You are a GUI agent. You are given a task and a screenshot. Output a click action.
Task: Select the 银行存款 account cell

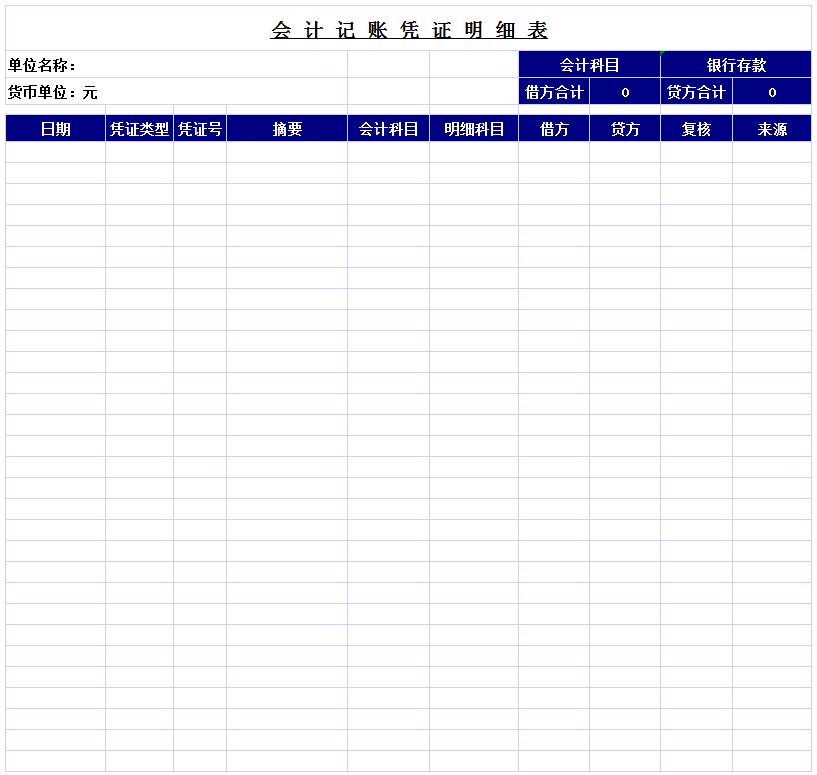pyautogui.click(x=736, y=65)
